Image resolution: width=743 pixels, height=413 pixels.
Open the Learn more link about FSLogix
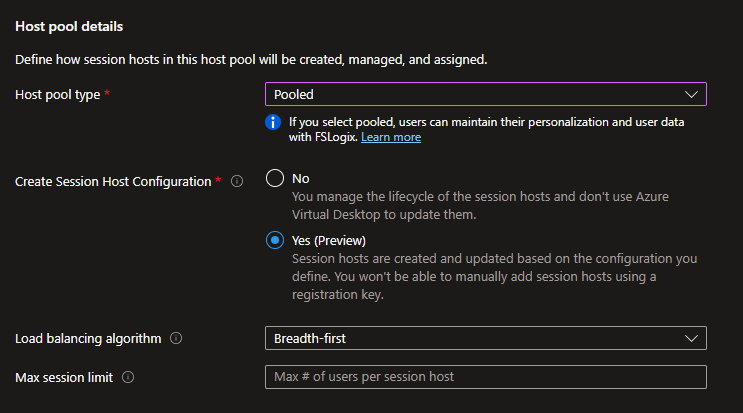tap(390, 137)
